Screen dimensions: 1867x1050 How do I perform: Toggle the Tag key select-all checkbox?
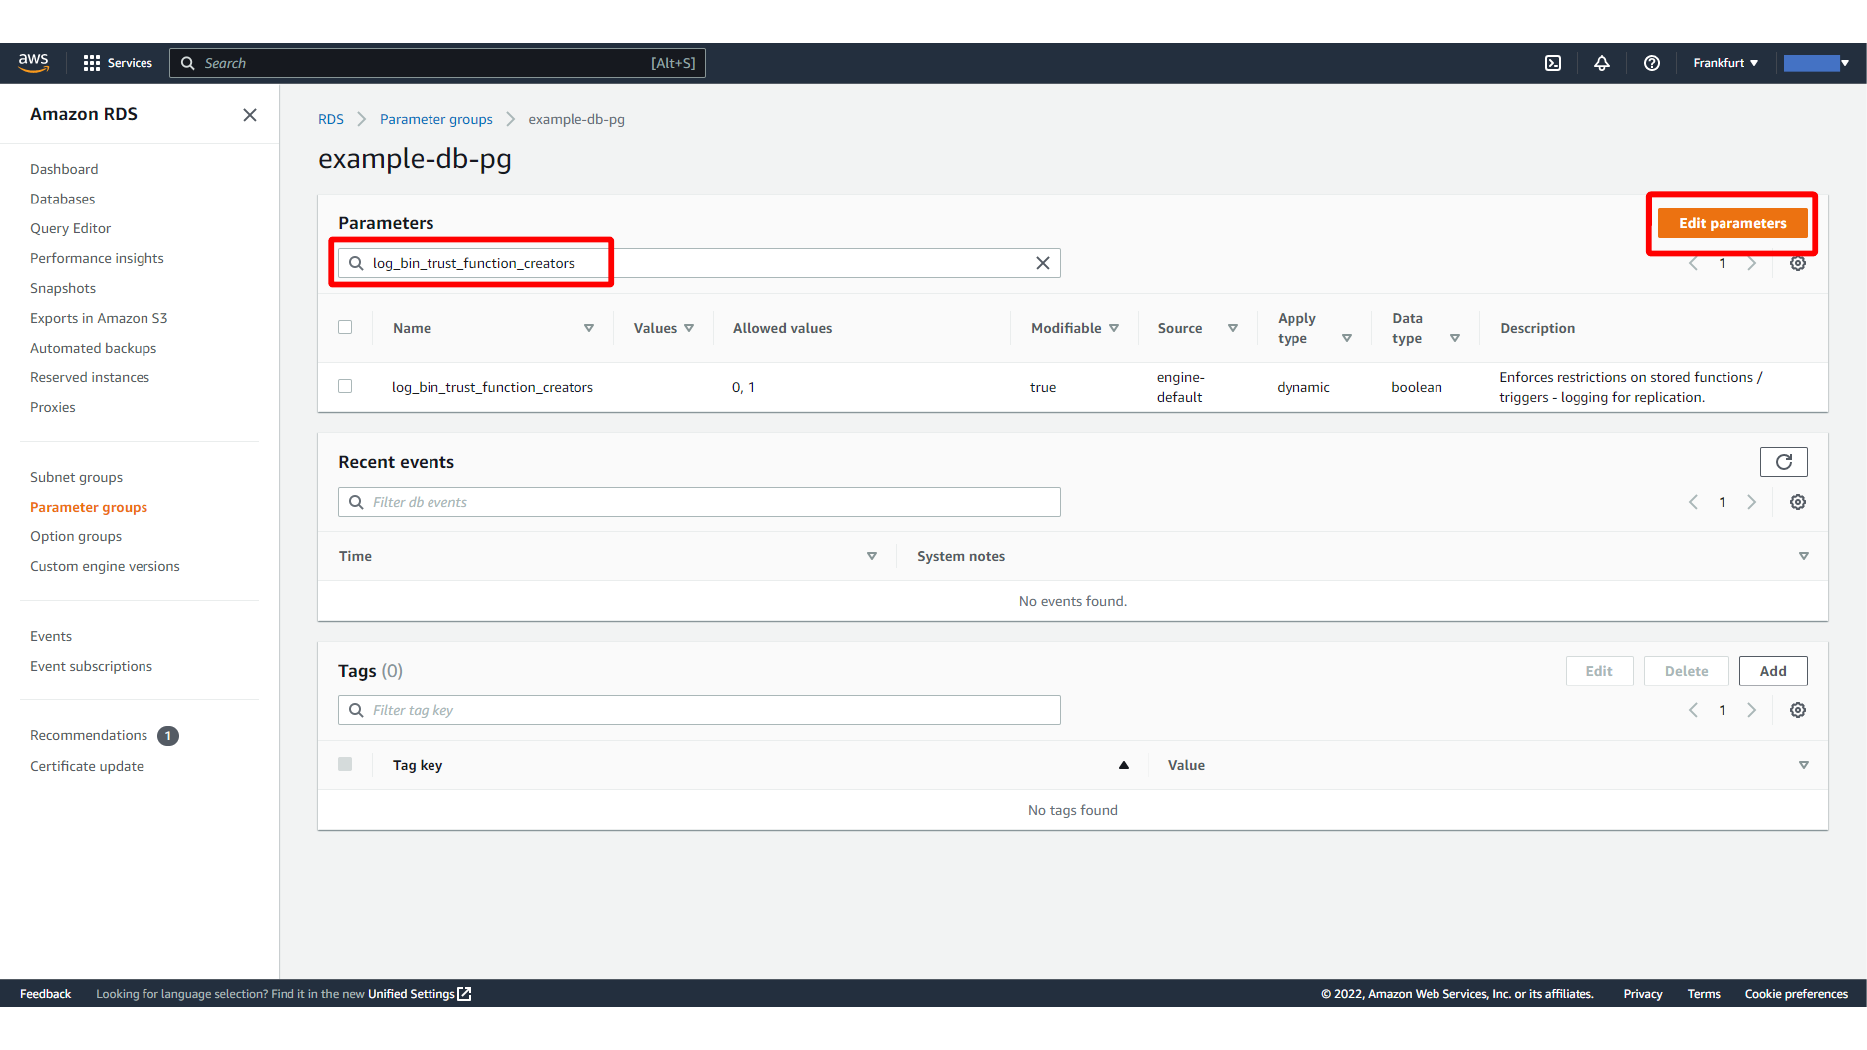click(x=345, y=764)
